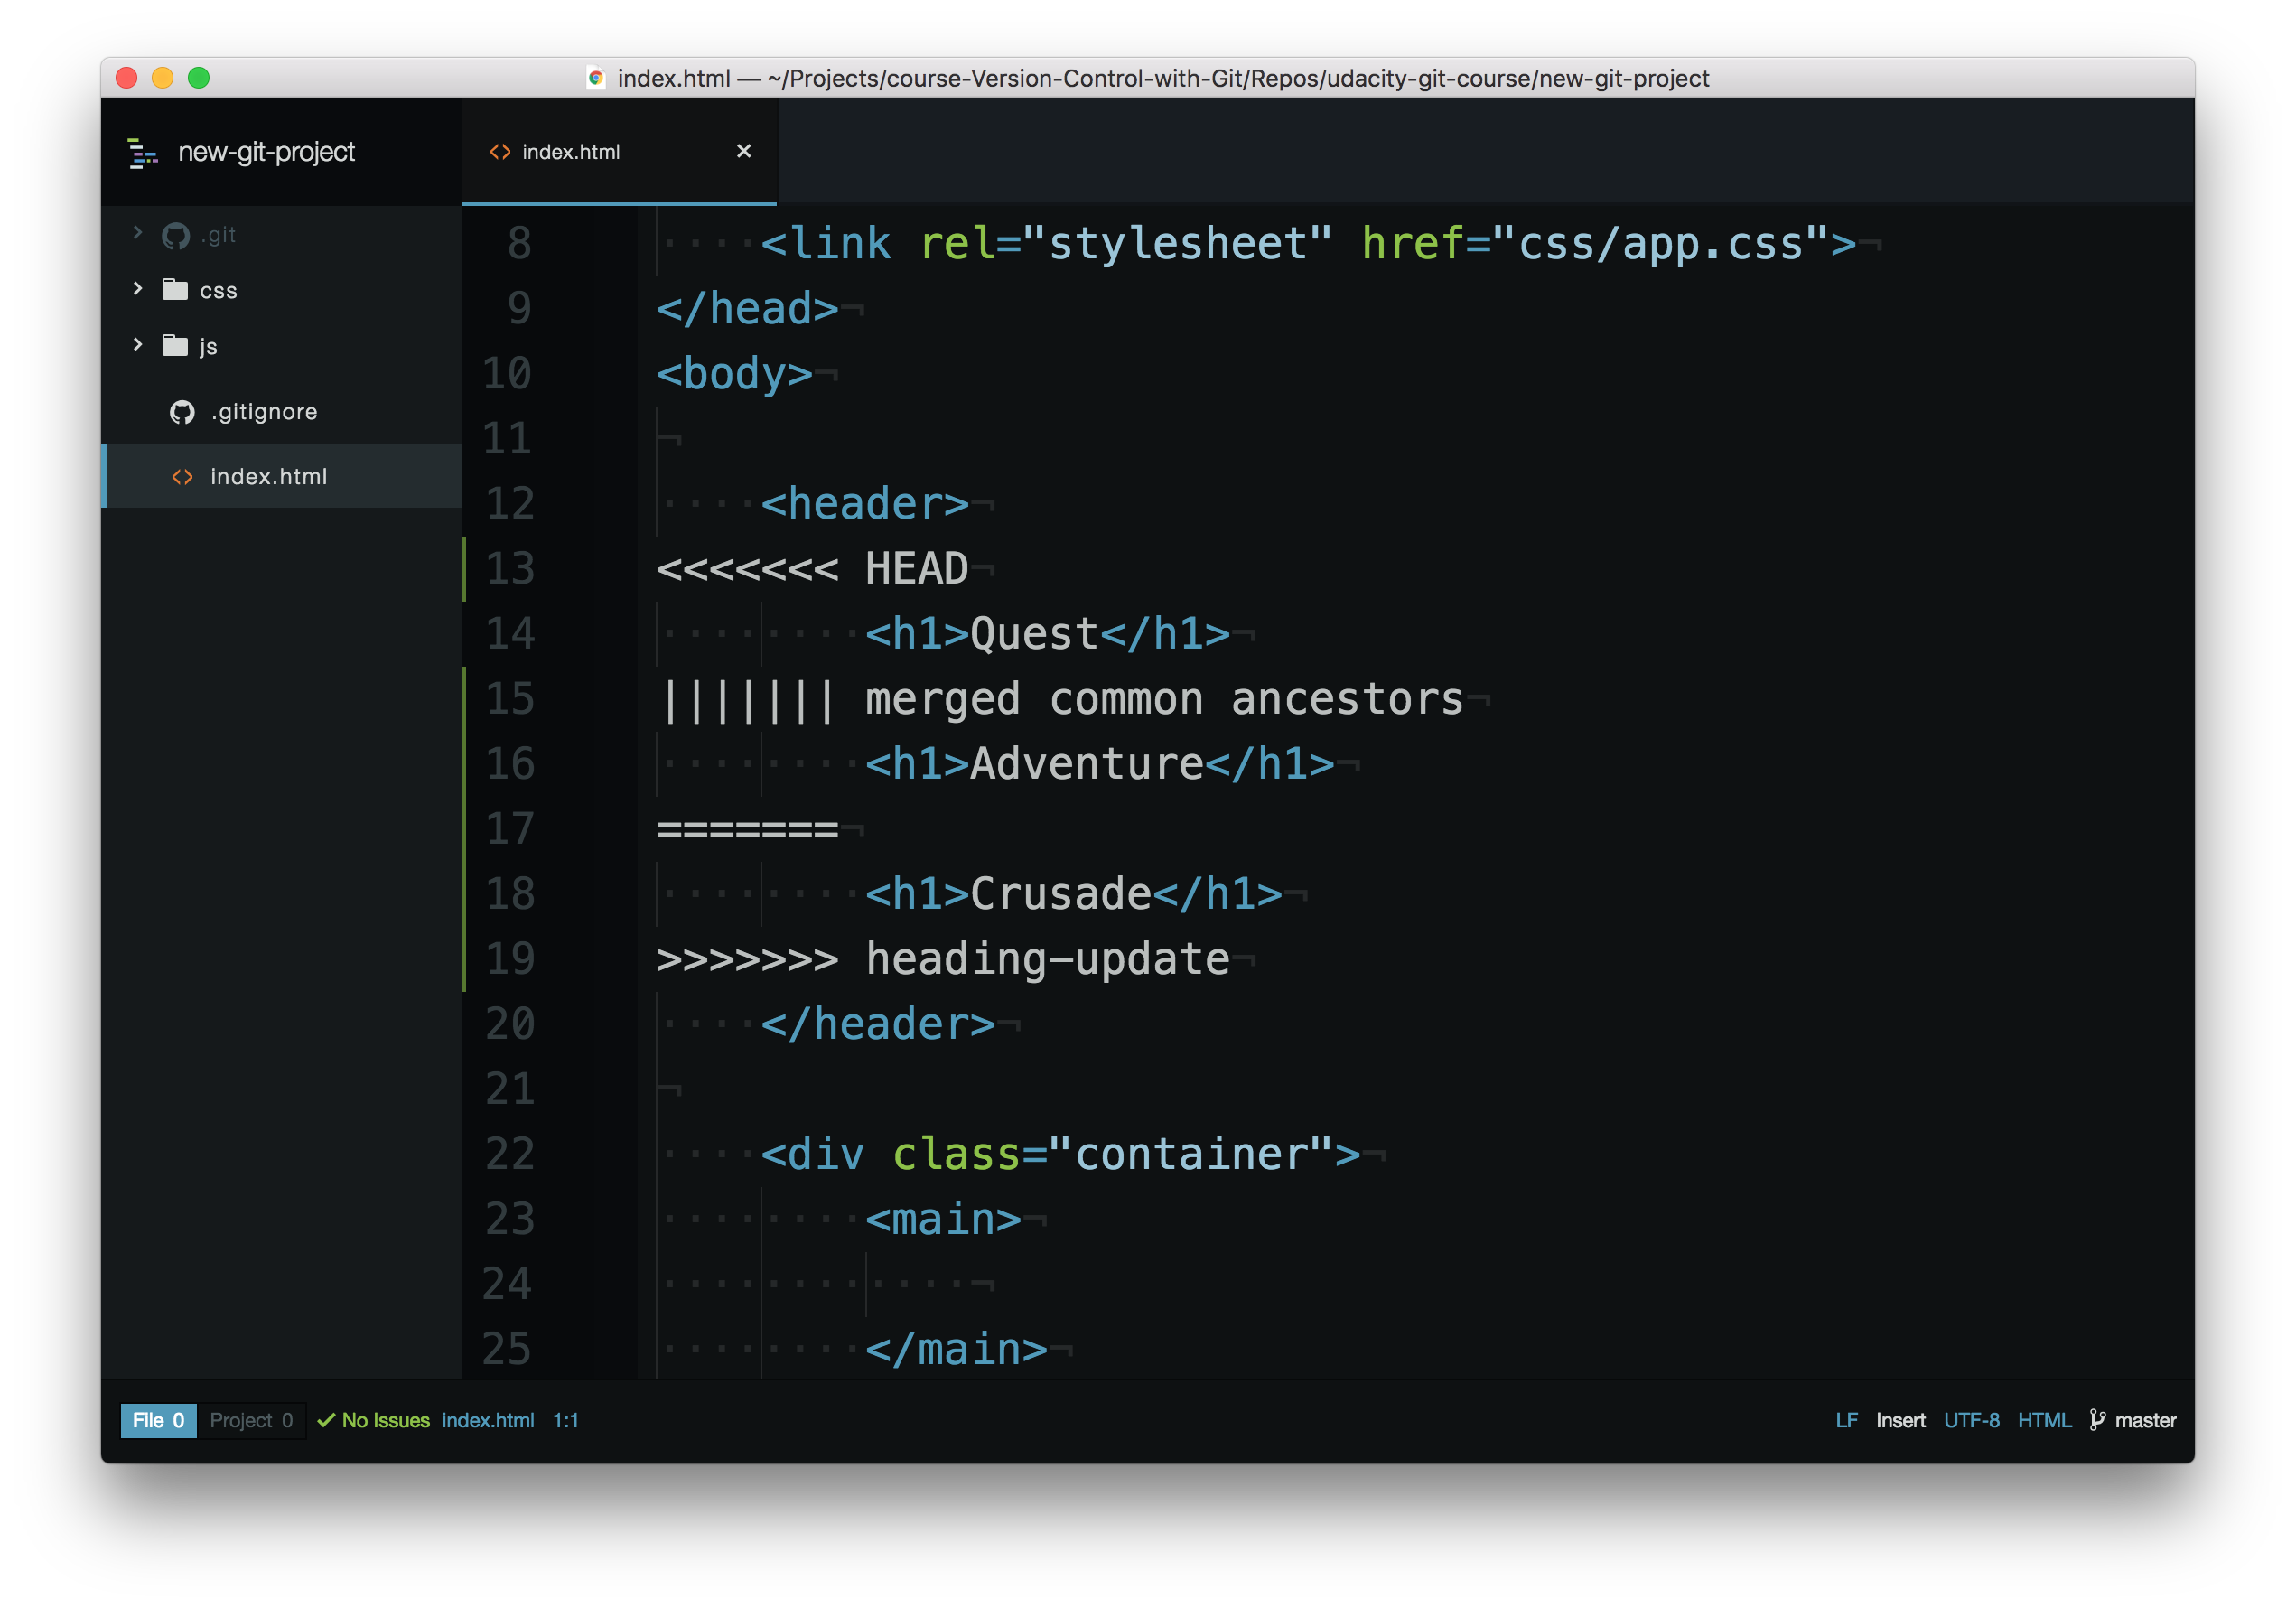This screenshot has width=2296, height=1608.
Task: Open the HTML grammar selector in status bar
Action: point(2044,1419)
